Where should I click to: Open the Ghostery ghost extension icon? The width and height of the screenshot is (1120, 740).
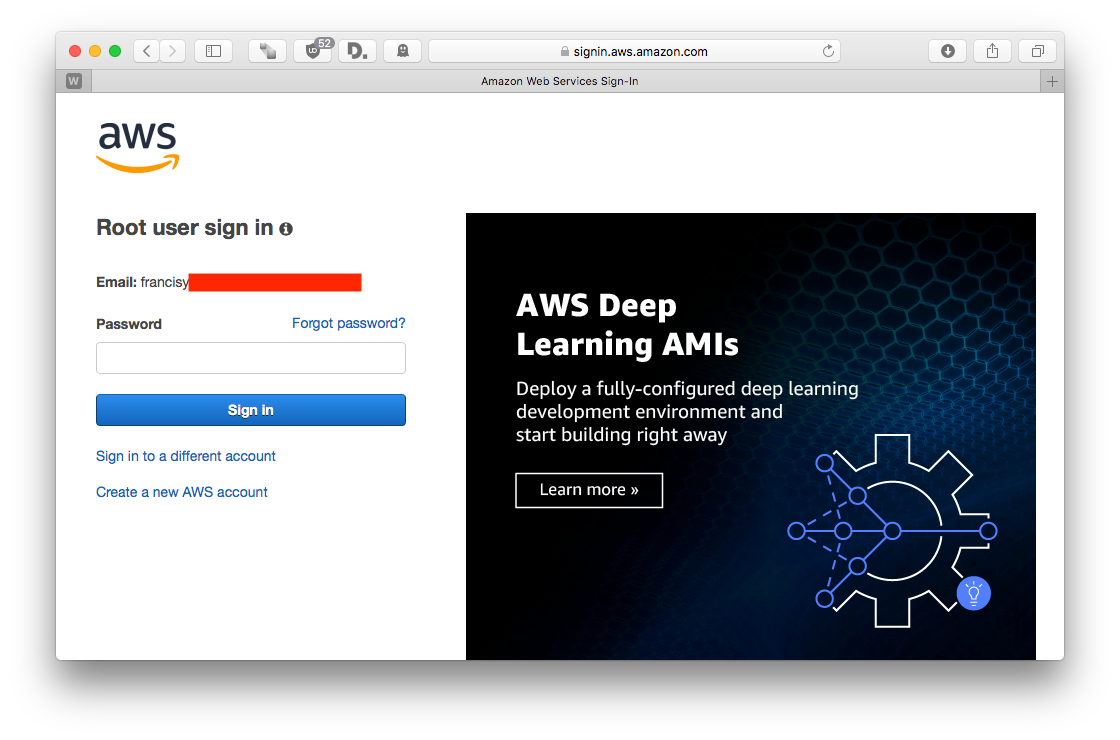click(403, 51)
